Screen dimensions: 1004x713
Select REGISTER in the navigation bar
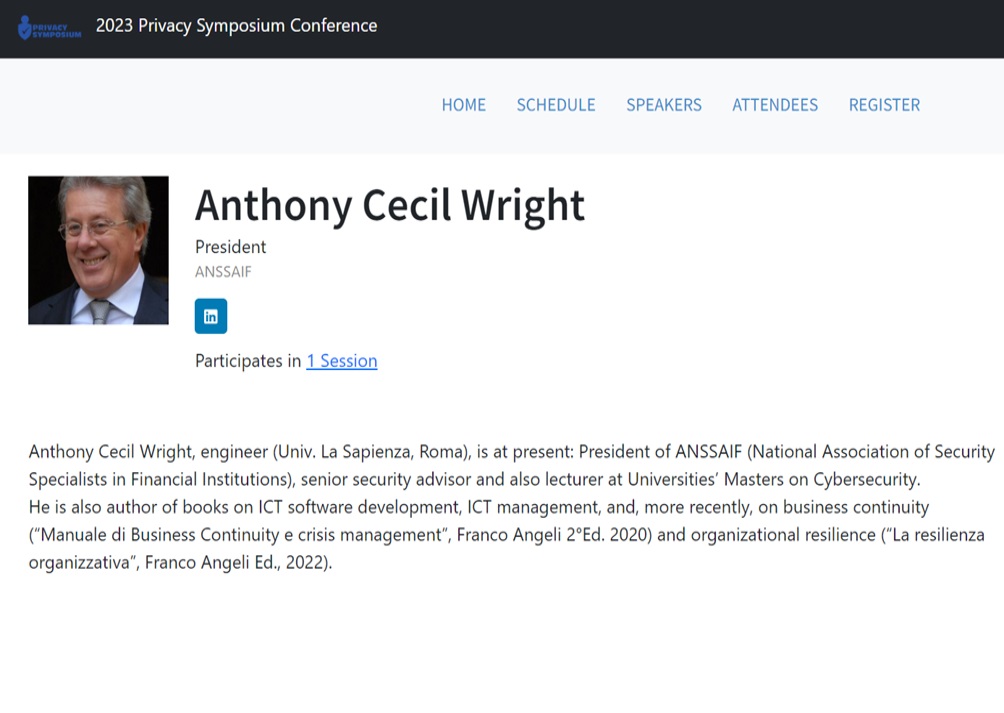(884, 105)
